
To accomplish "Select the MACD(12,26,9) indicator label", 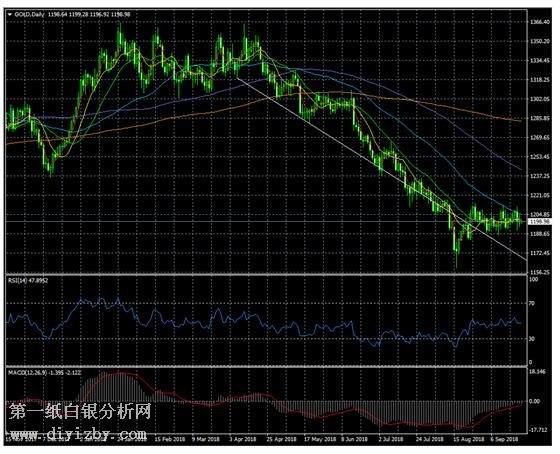I will (44, 373).
